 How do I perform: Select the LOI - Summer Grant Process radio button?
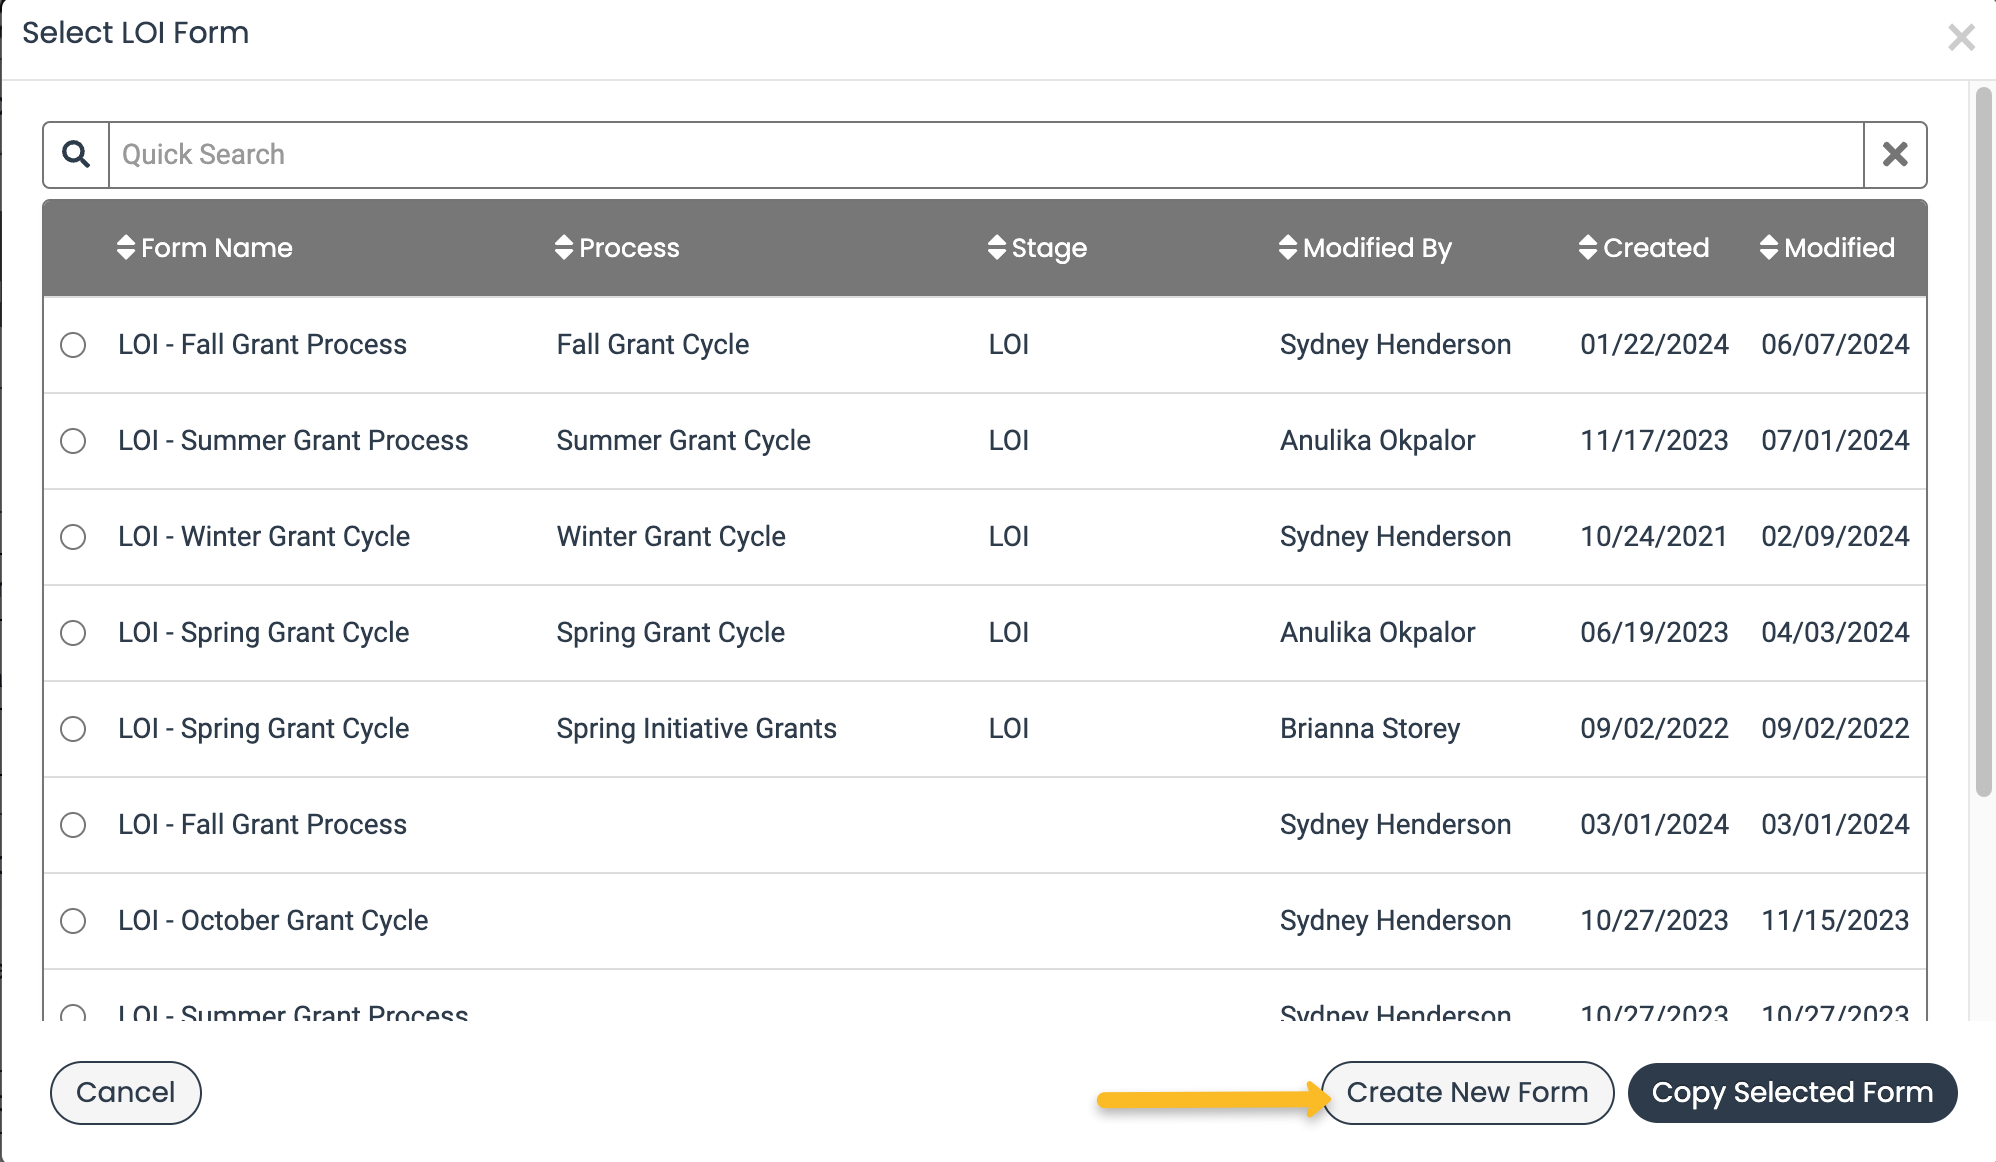pos(73,442)
